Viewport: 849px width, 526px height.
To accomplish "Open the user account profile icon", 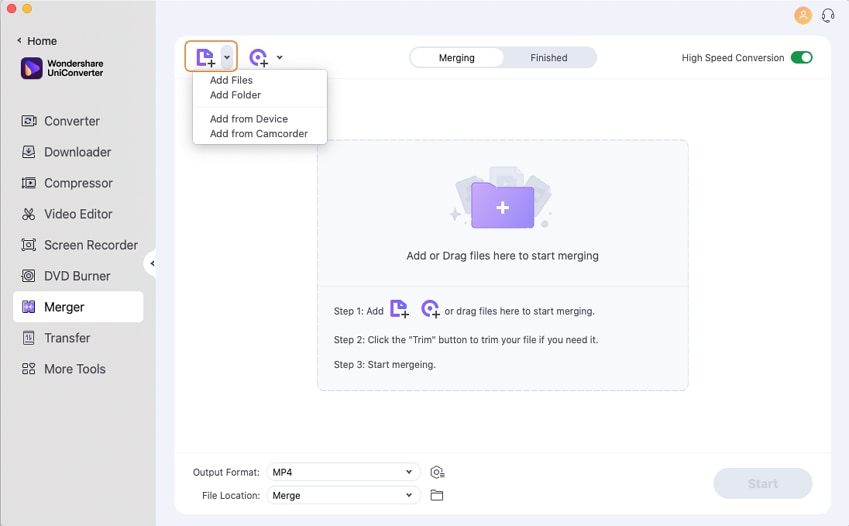I will coord(802,15).
